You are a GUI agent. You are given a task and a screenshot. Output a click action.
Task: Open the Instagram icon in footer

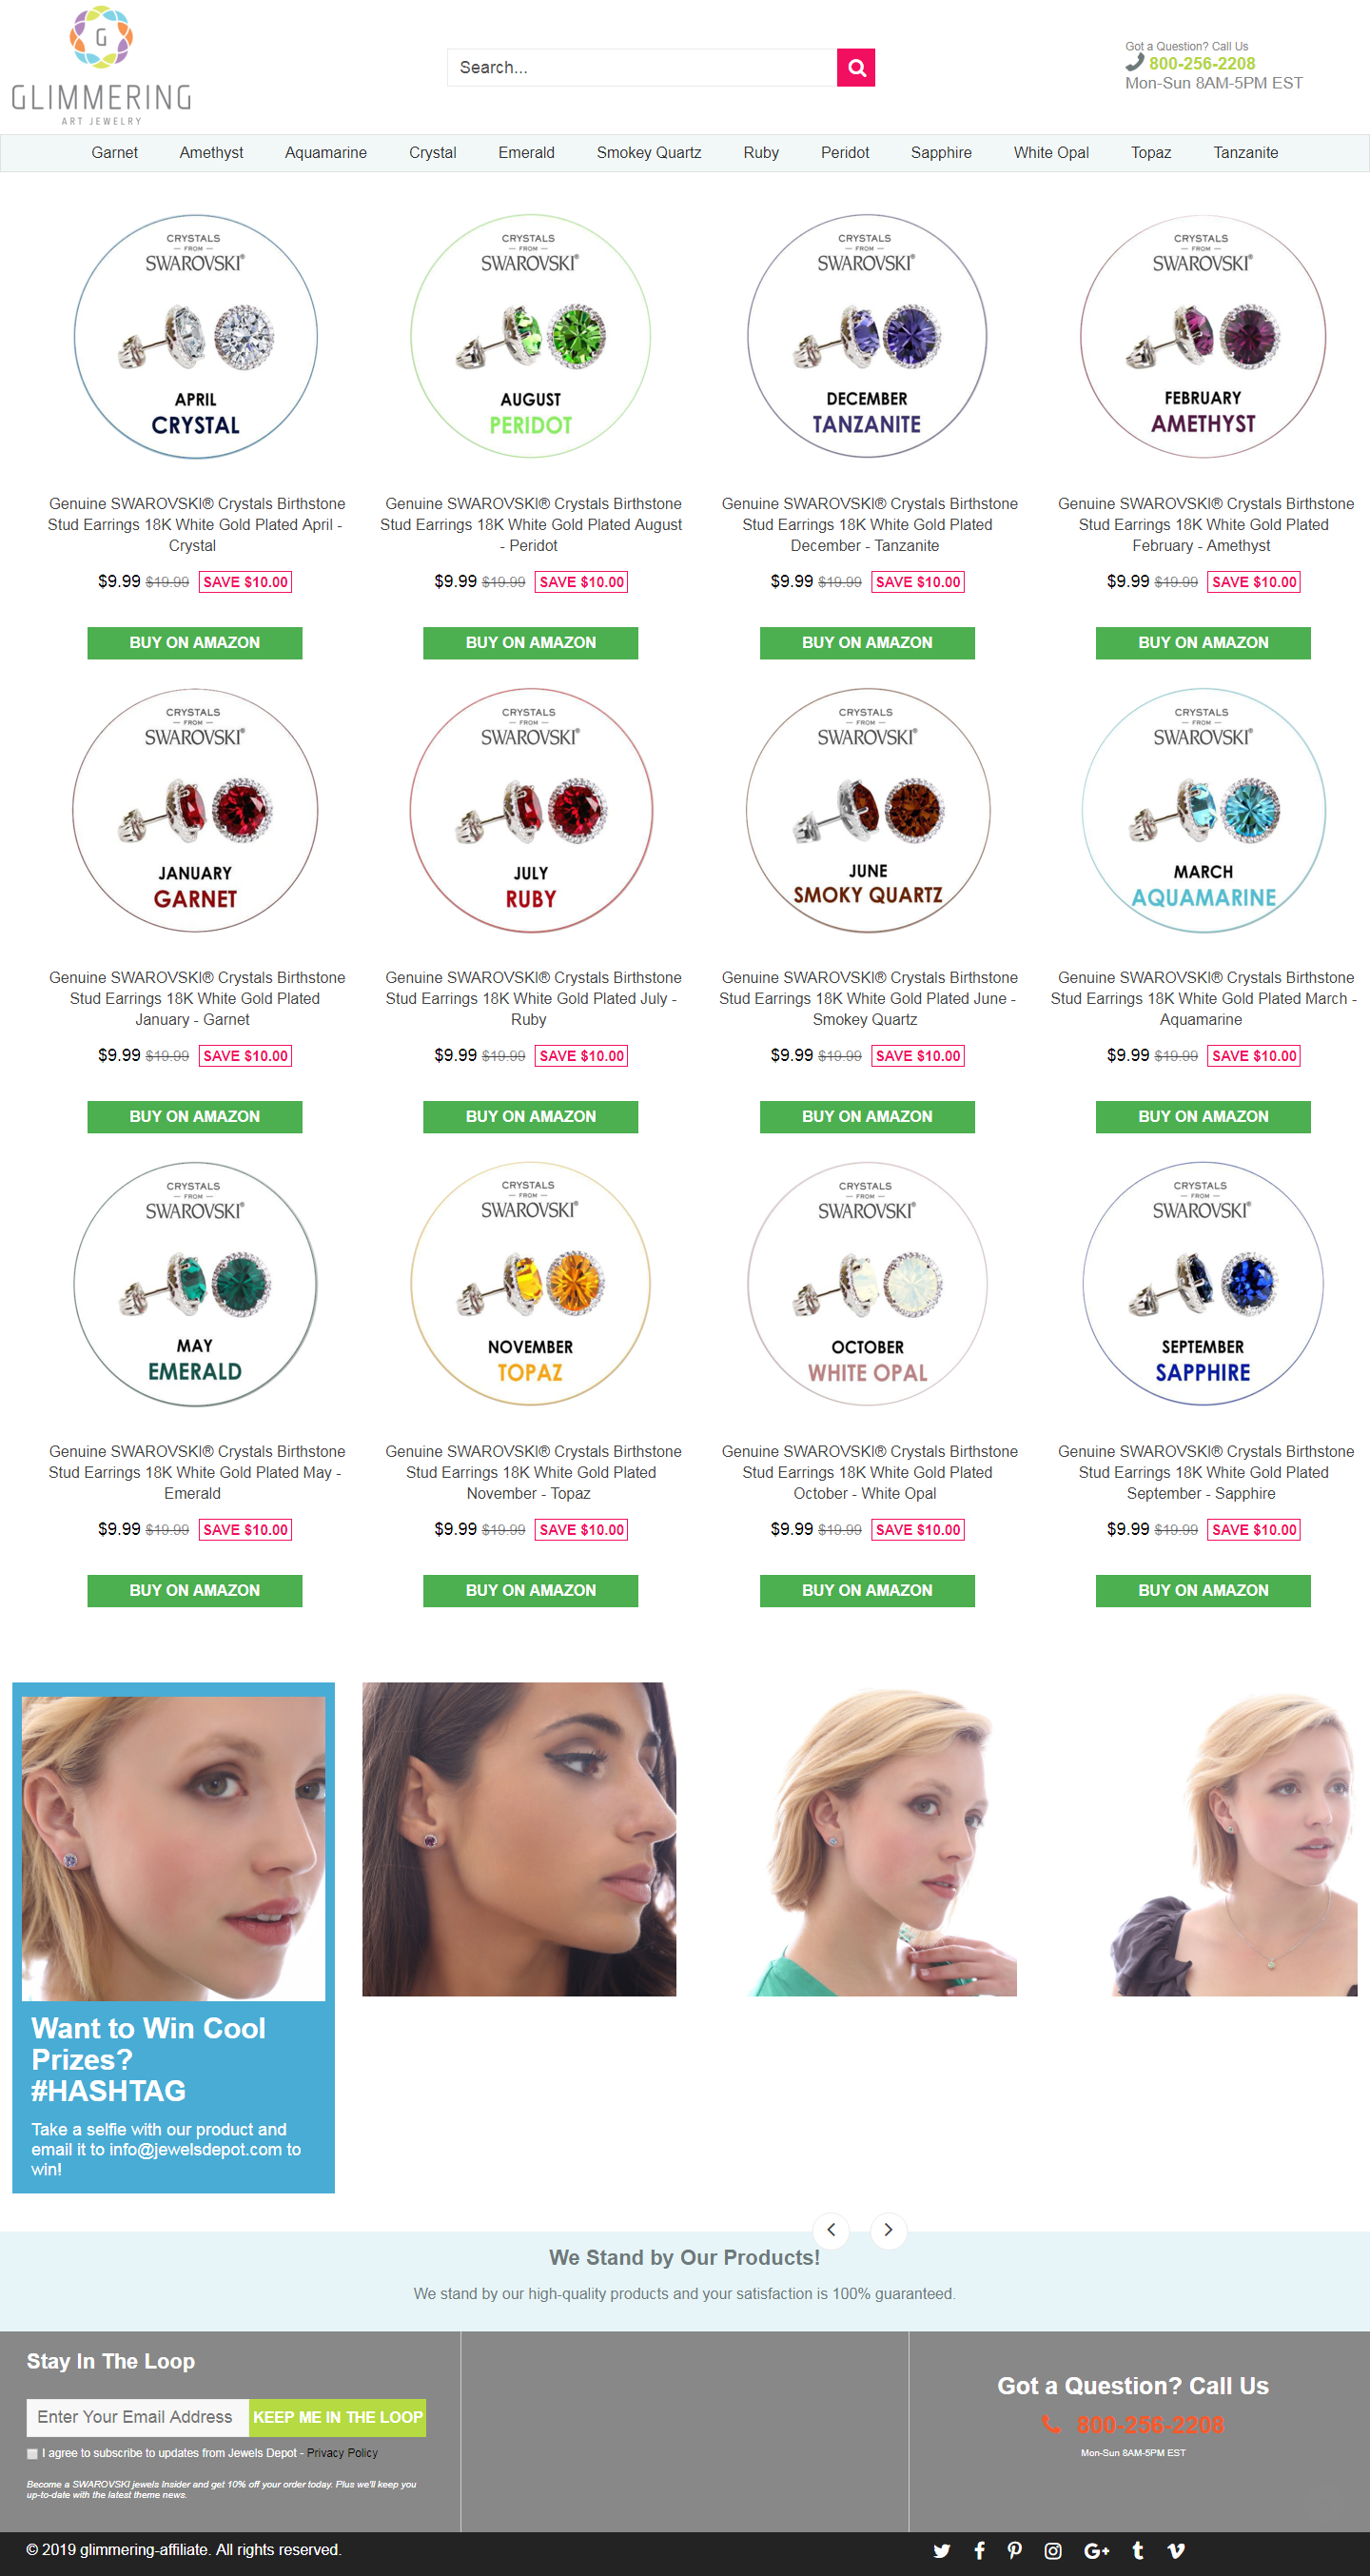coord(1053,2550)
